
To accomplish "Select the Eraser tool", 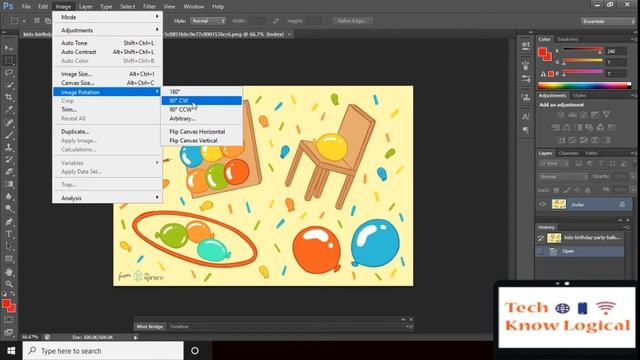I will 9,171.
